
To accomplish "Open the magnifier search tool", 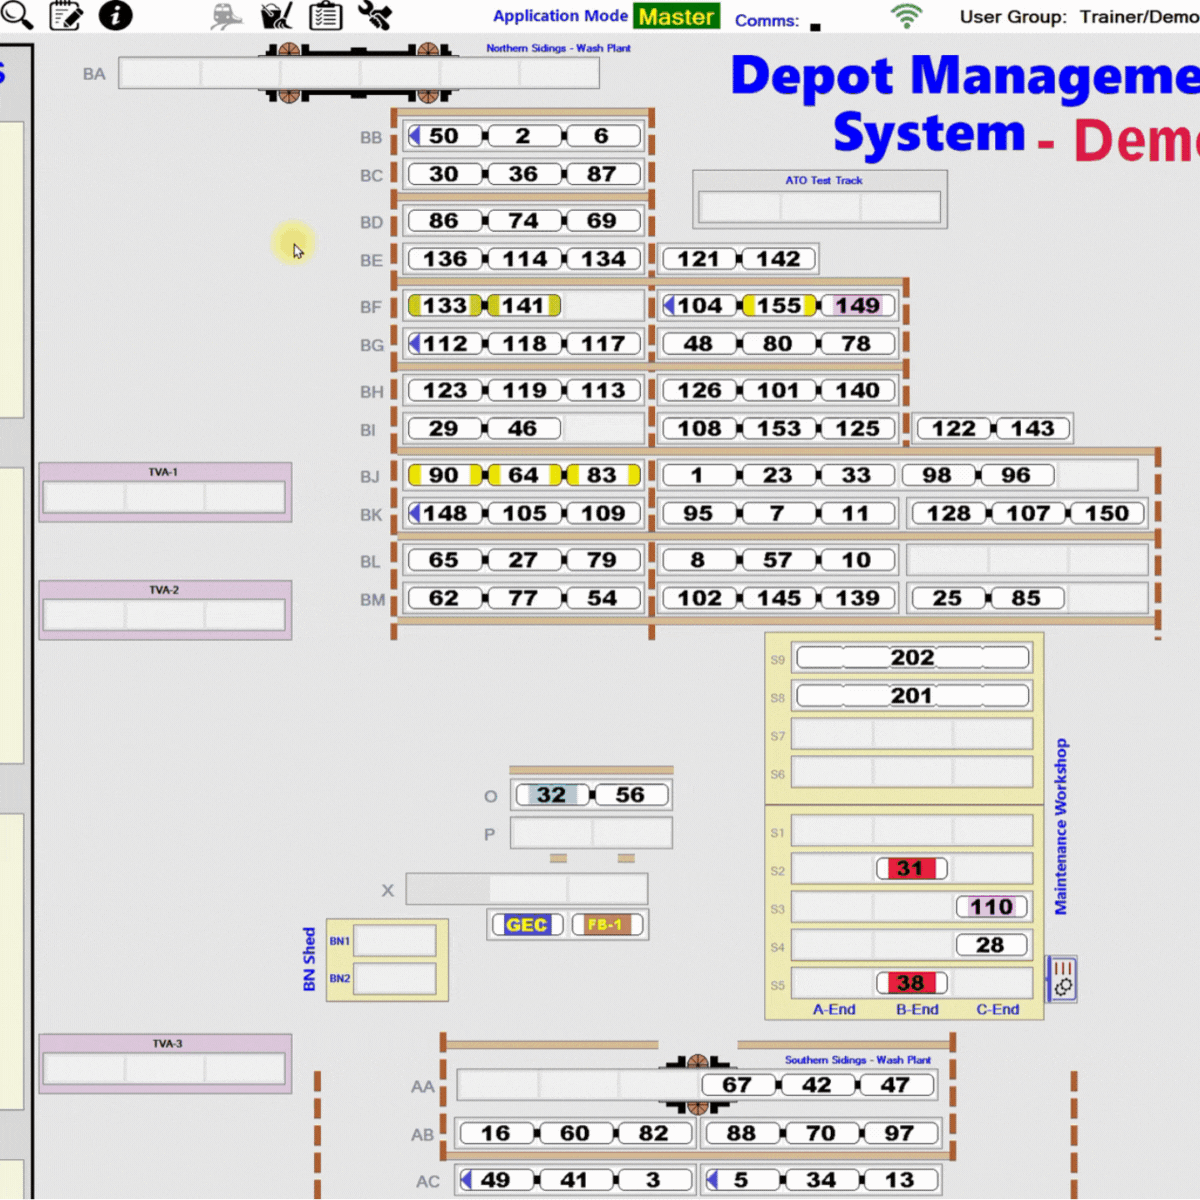I will 16,15.
